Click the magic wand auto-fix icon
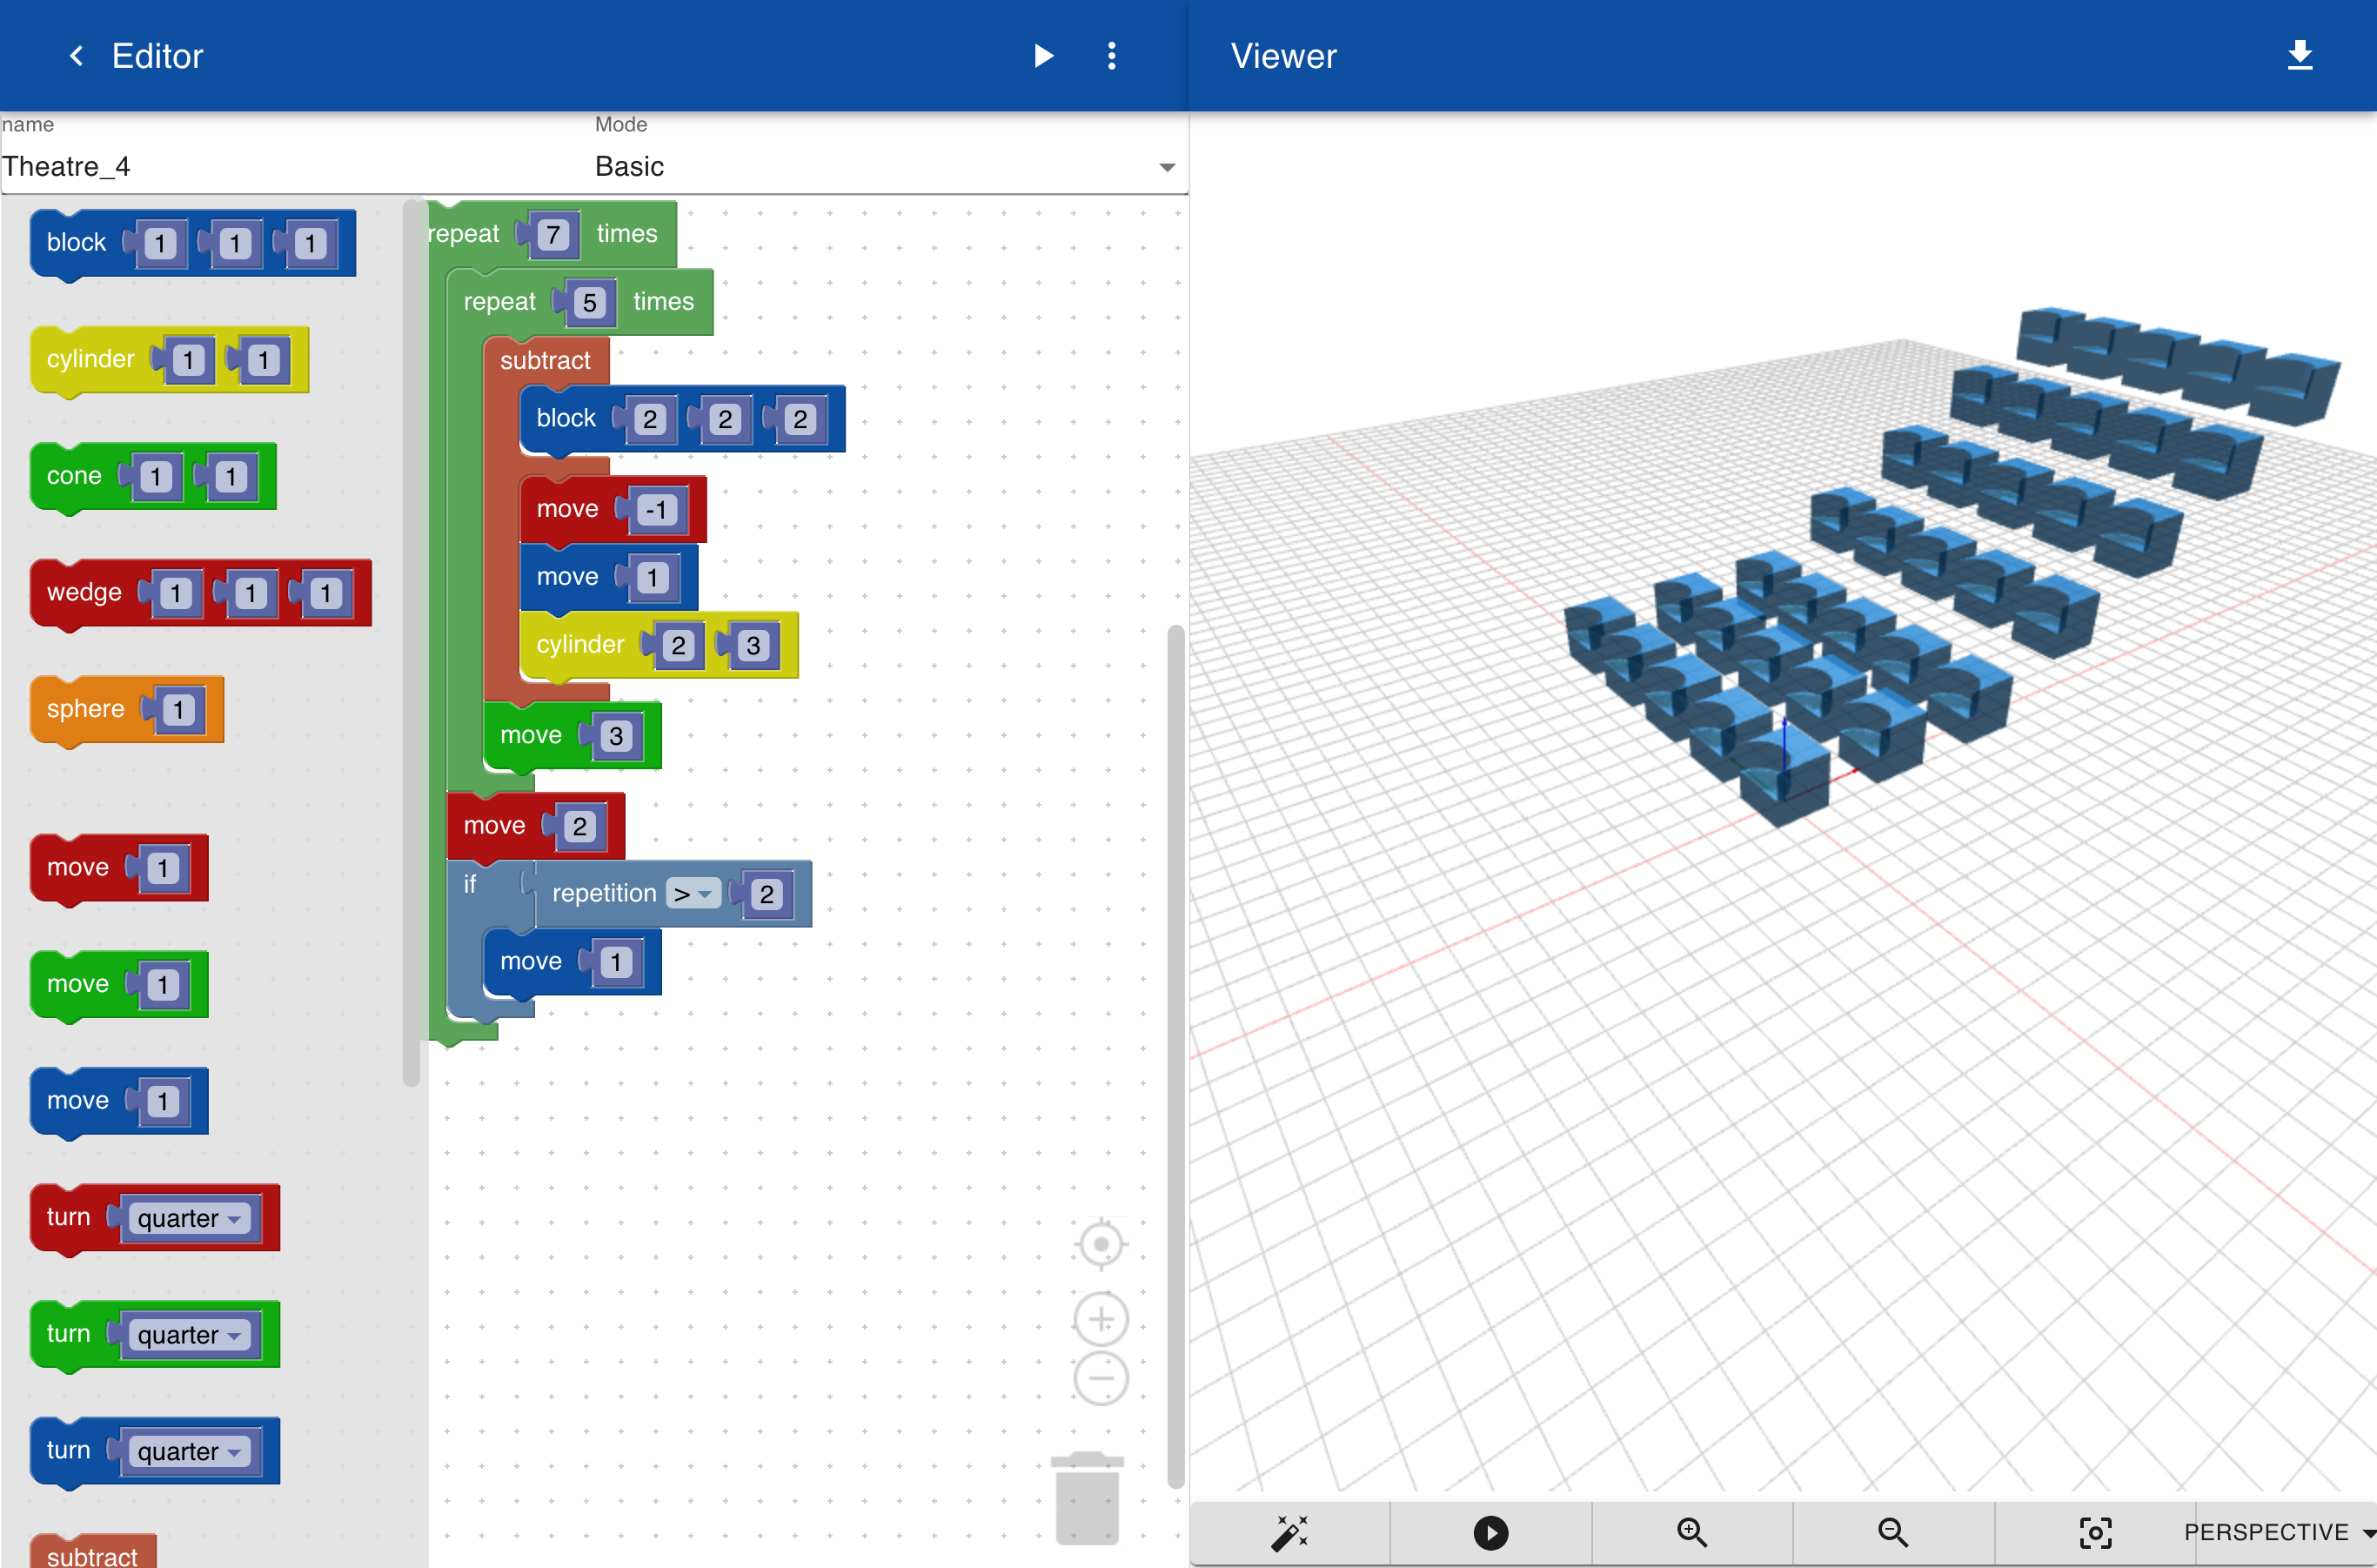 [1289, 1532]
